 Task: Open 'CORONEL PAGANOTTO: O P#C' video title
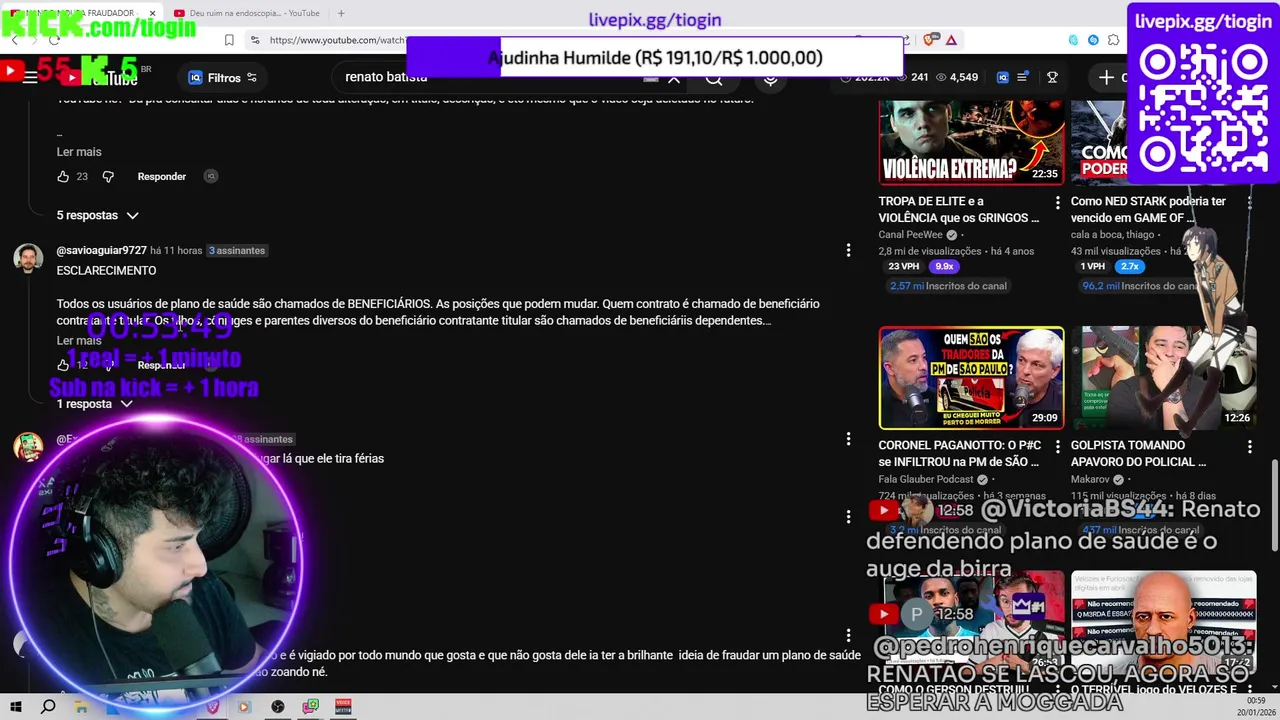959,453
